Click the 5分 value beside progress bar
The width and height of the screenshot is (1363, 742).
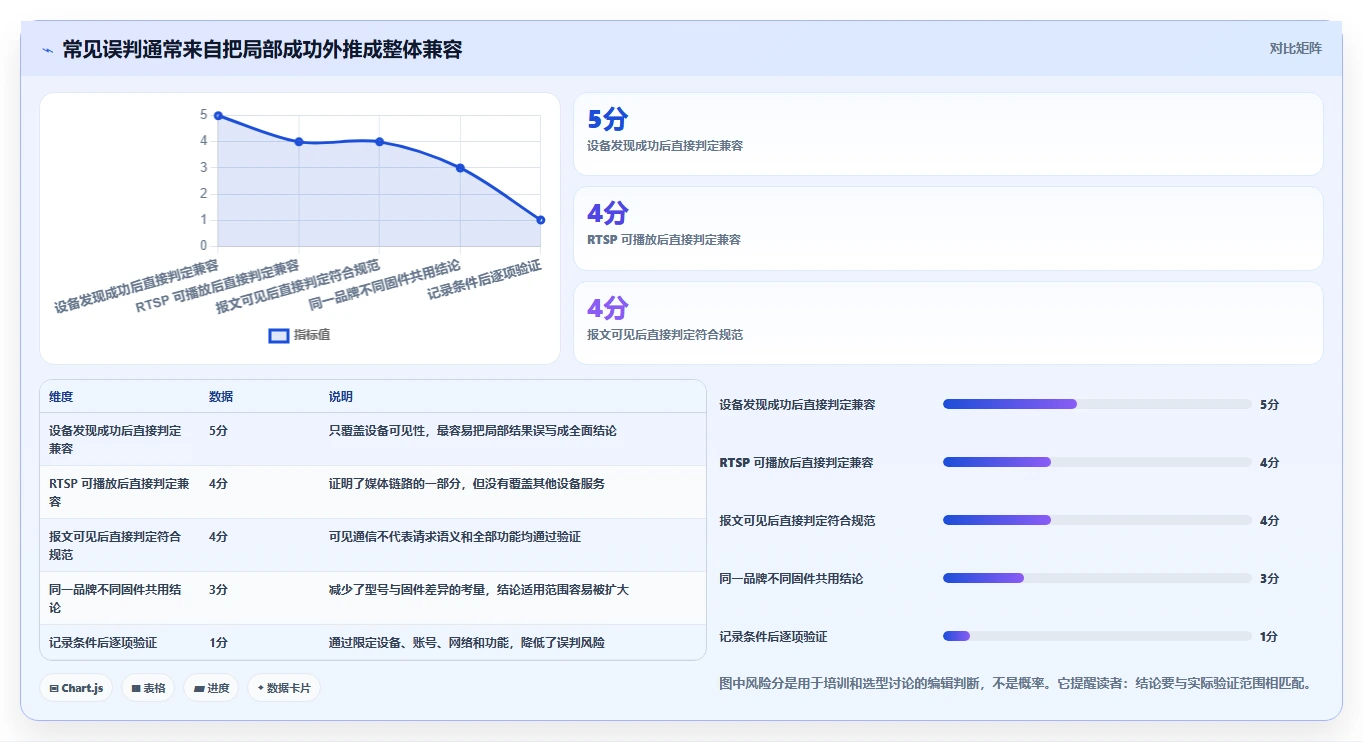click(x=1270, y=404)
